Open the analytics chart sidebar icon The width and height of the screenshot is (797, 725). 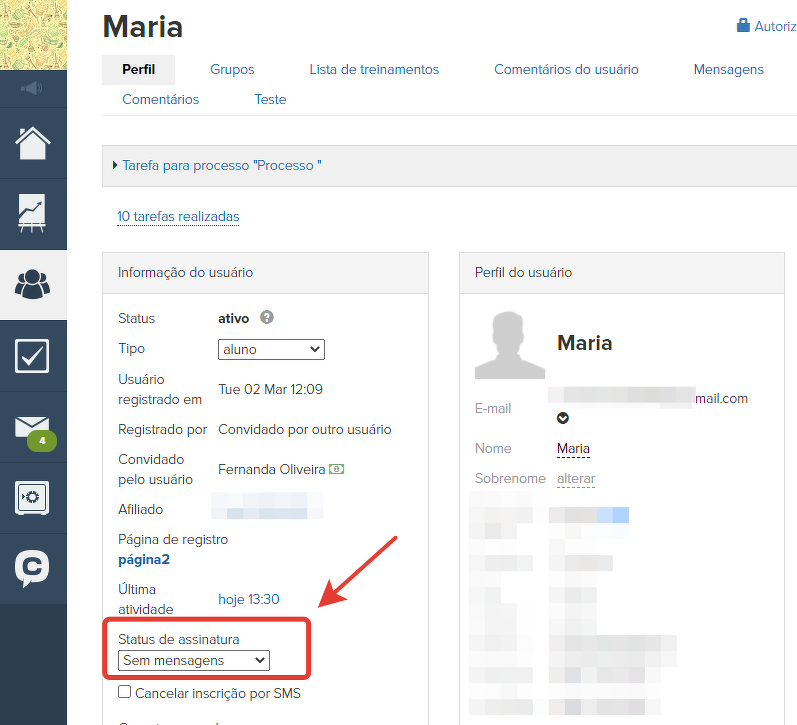33,213
